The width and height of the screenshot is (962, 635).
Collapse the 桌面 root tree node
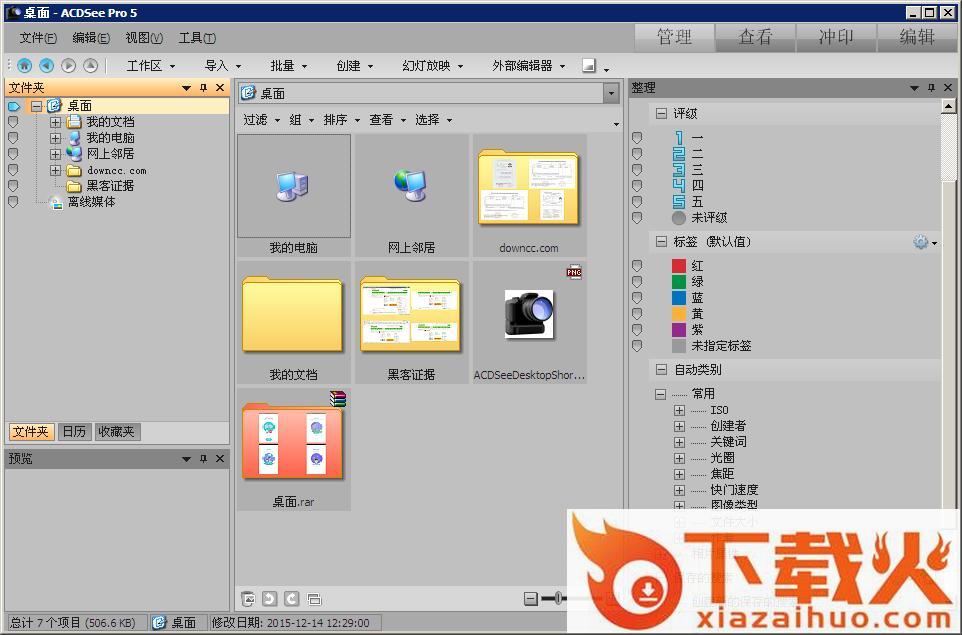pyautogui.click(x=37, y=106)
